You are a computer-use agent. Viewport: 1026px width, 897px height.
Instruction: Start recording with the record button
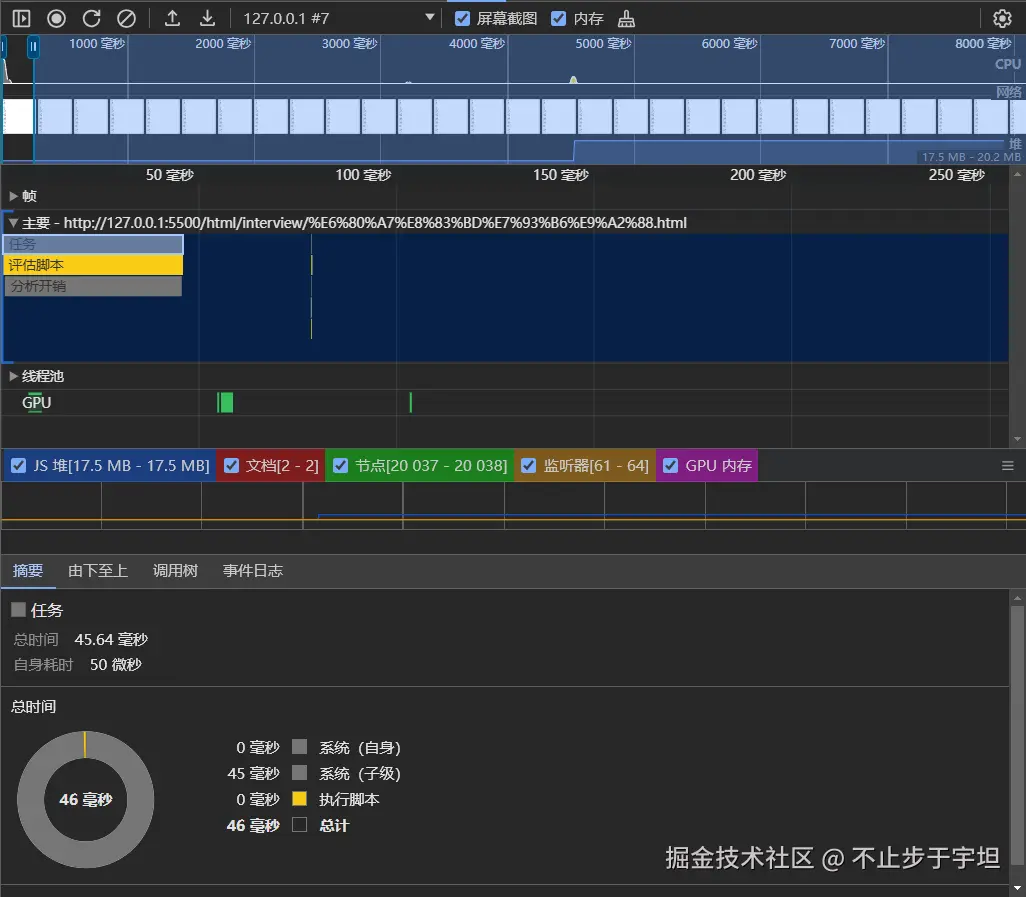coord(56,18)
